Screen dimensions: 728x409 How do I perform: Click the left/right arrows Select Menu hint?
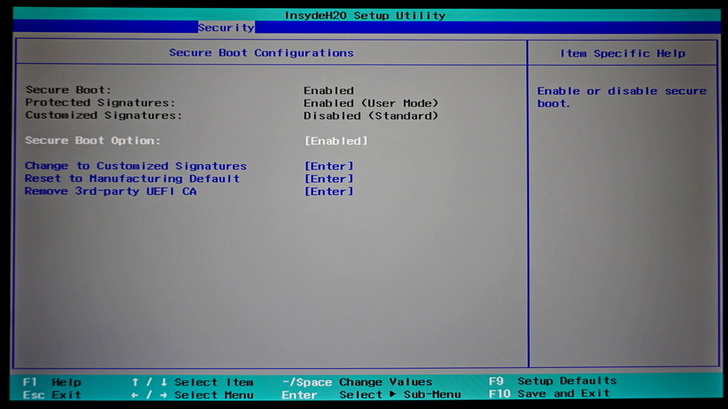tap(192, 395)
